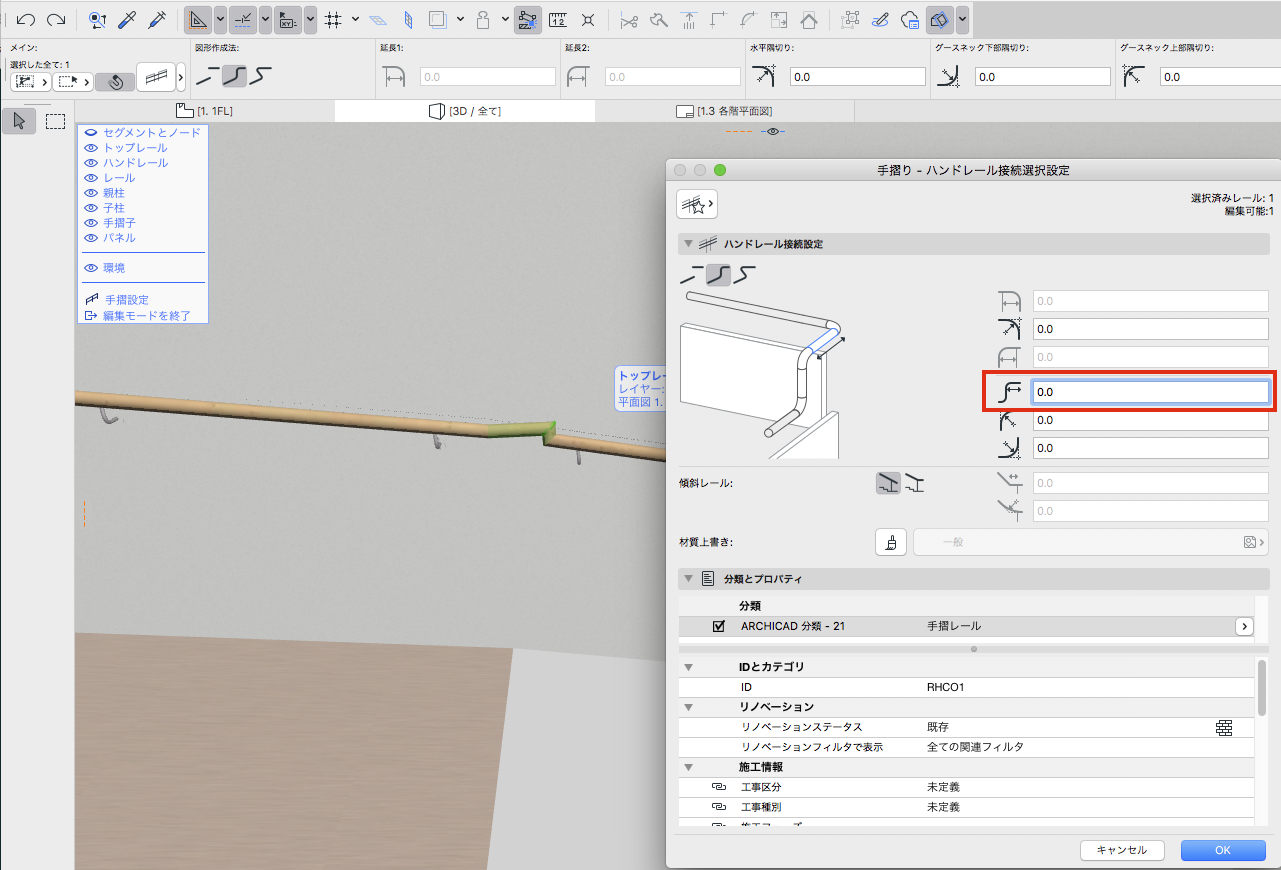This screenshot has height=870, width=1281.
Task: Uncheck ARCHICAD 分類 - 21 checkbox
Action: 718,627
